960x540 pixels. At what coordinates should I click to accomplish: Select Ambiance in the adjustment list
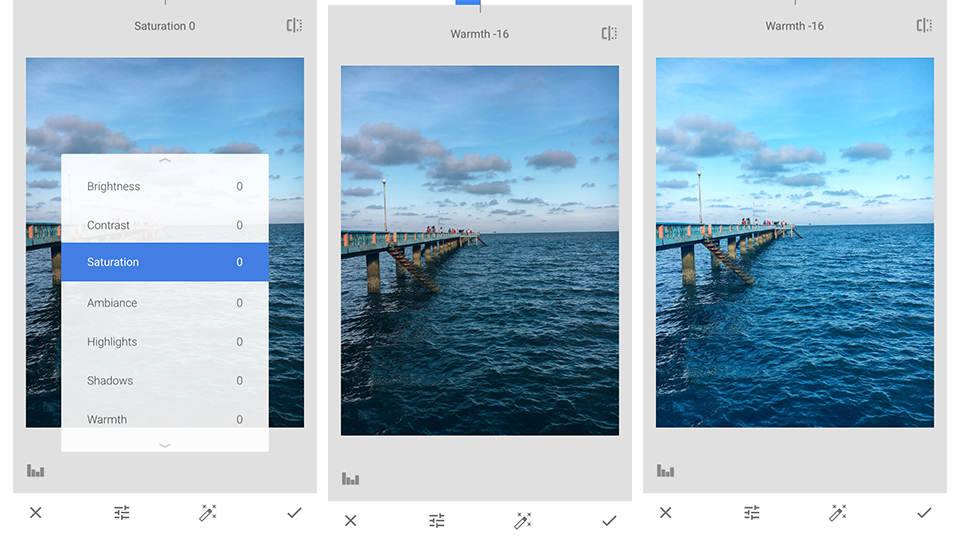click(165, 302)
